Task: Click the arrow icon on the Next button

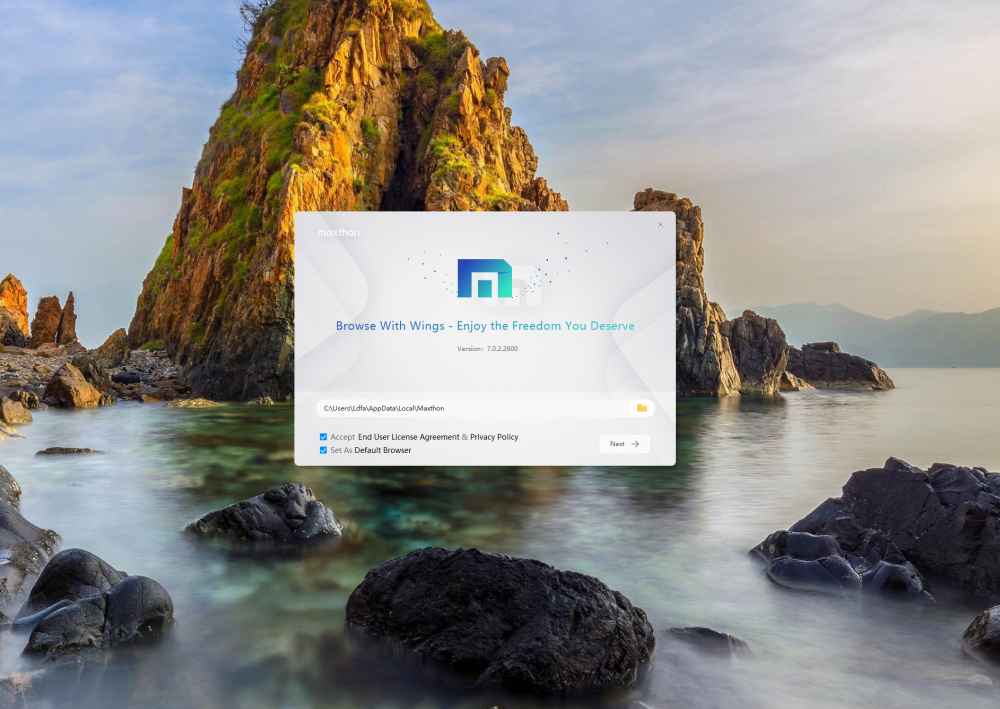Action: click(x=635, y=444)
